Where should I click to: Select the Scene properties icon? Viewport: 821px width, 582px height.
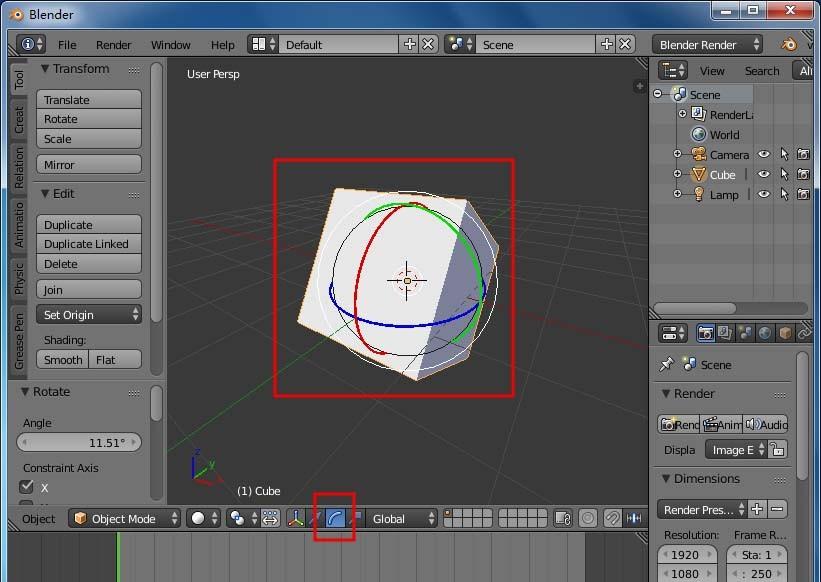[x=744, y=333]
